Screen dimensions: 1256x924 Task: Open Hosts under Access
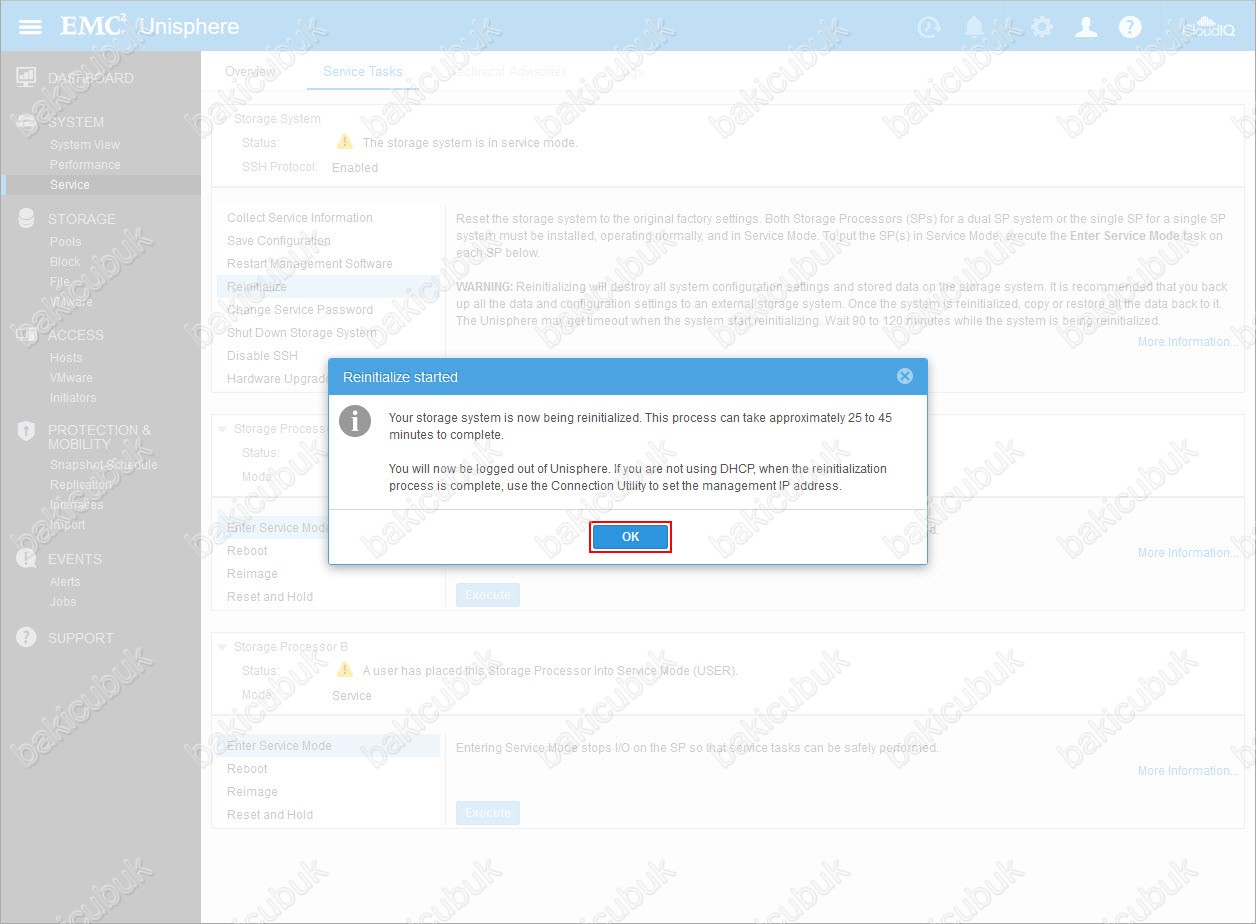click(66, 358)
